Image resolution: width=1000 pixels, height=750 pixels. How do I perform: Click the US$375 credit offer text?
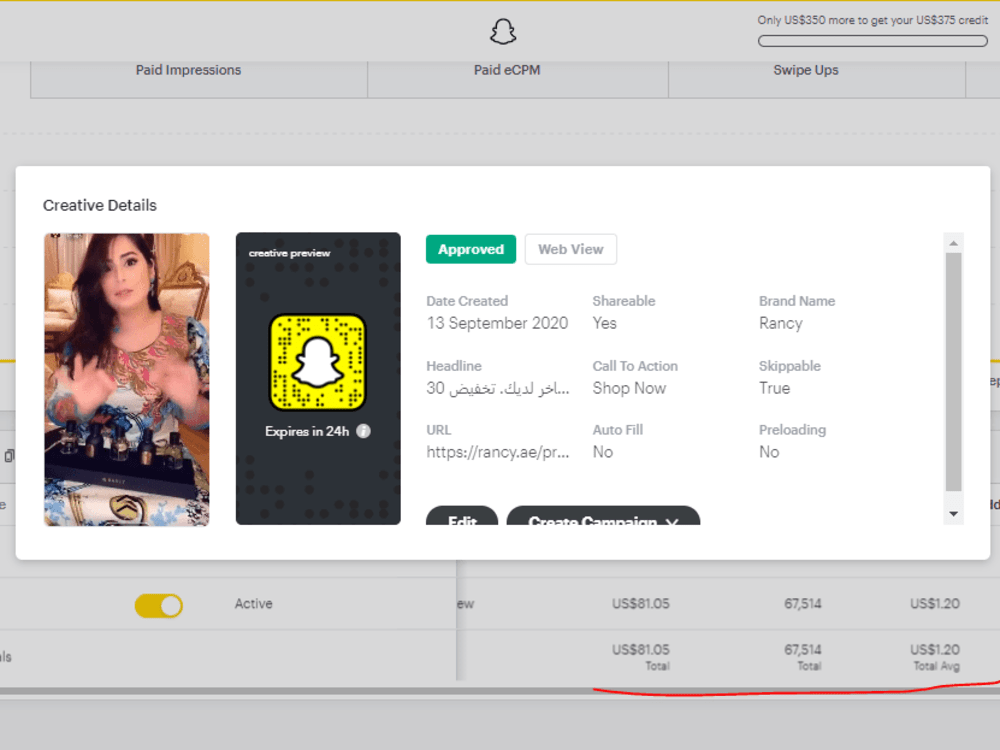(872, 20)
